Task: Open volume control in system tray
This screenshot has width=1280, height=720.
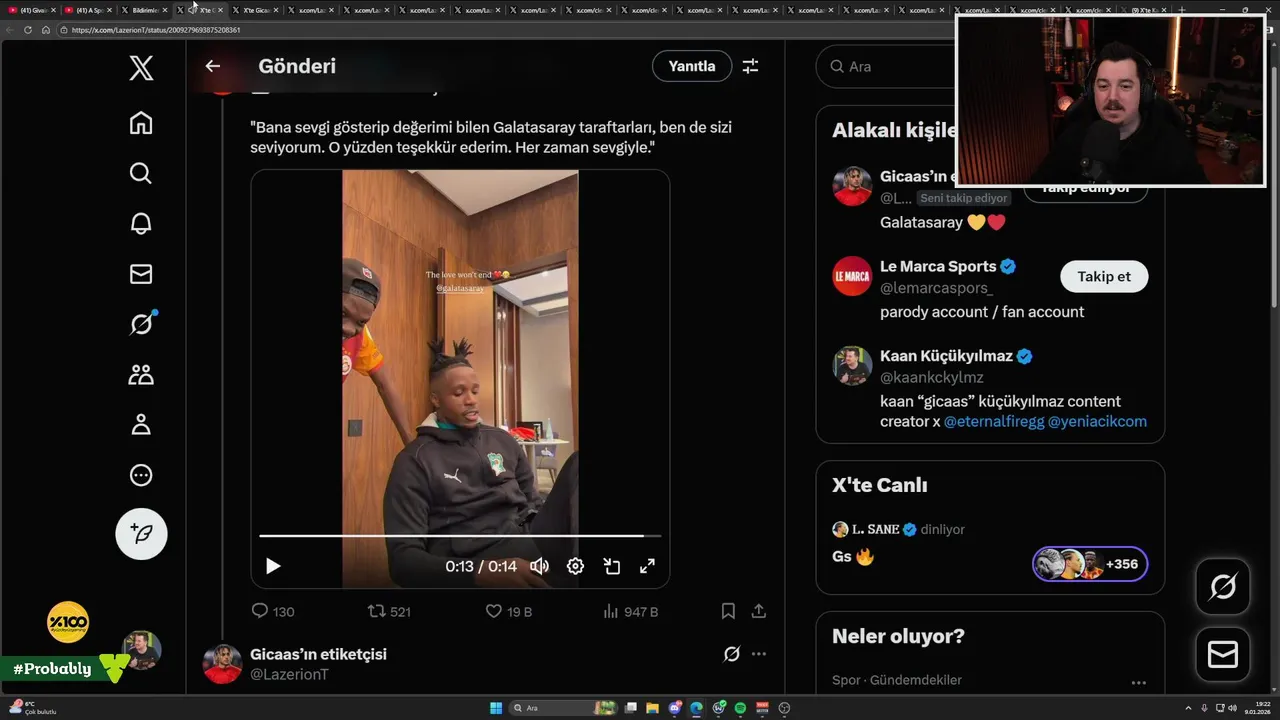Action: 1231,707
